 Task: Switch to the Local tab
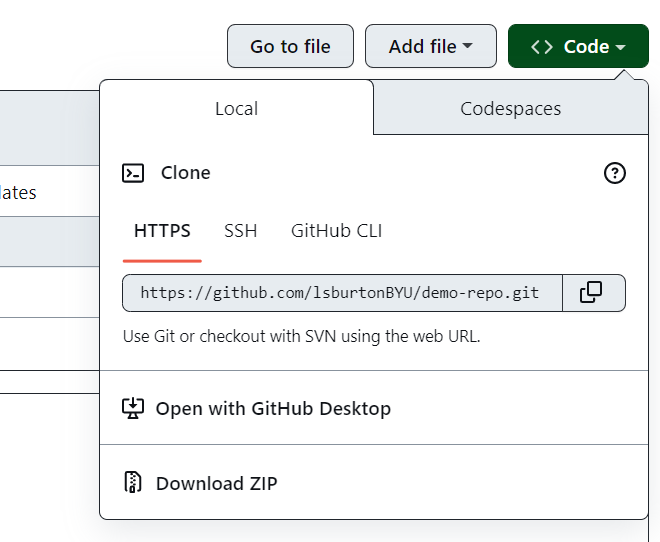[x=237, y=108]
